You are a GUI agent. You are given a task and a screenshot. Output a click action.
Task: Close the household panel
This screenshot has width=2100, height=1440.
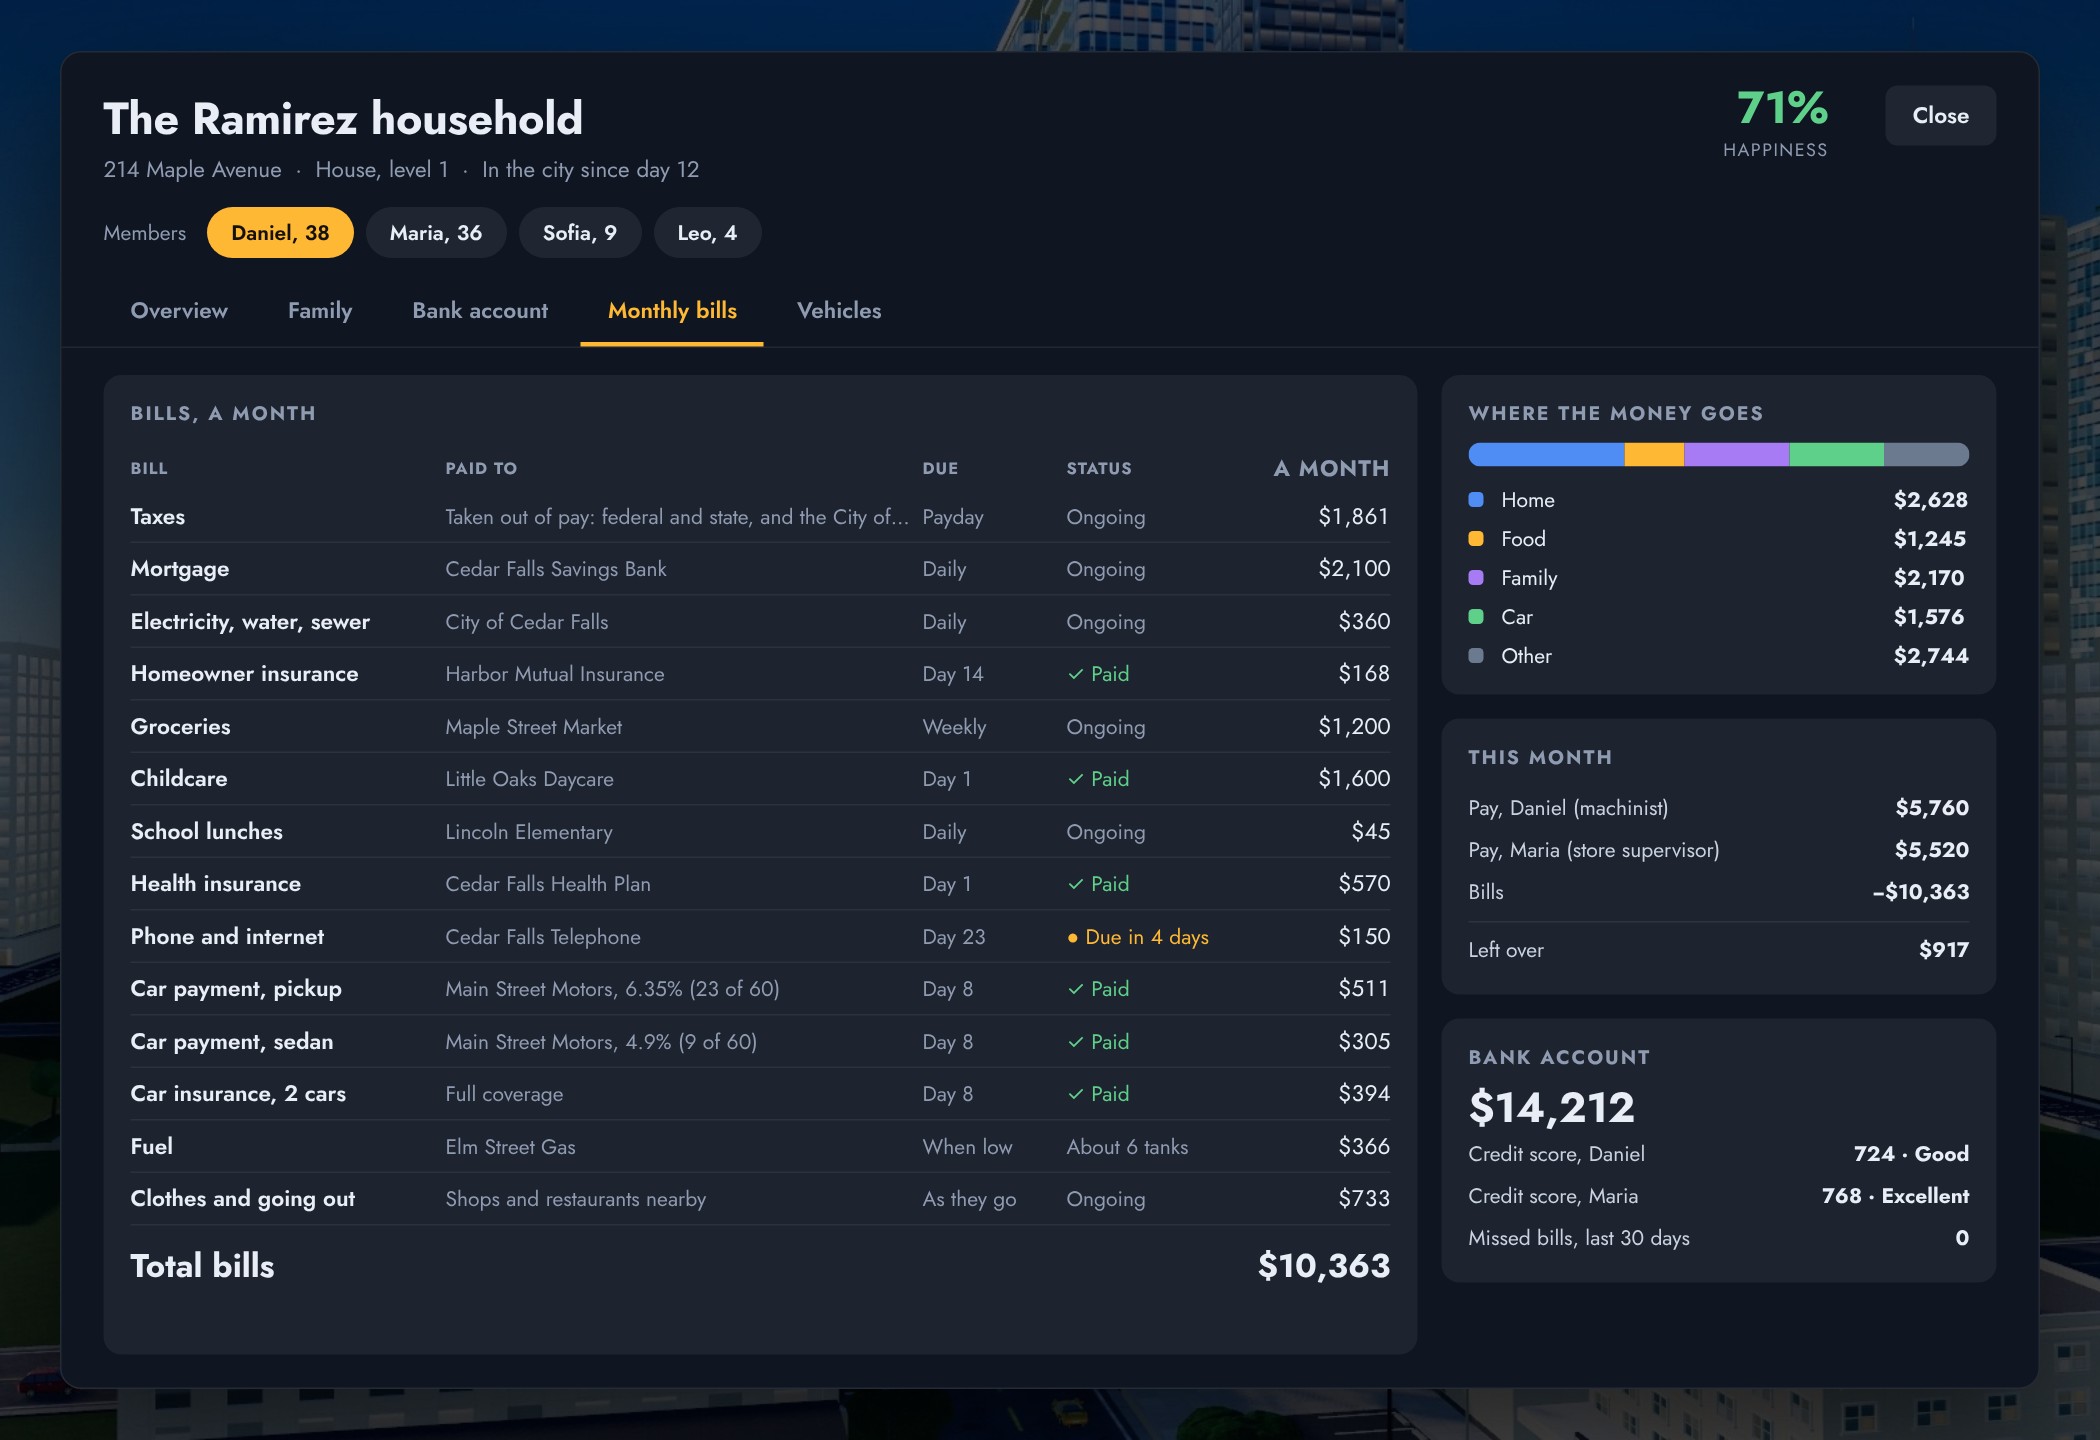[1940, 116]
